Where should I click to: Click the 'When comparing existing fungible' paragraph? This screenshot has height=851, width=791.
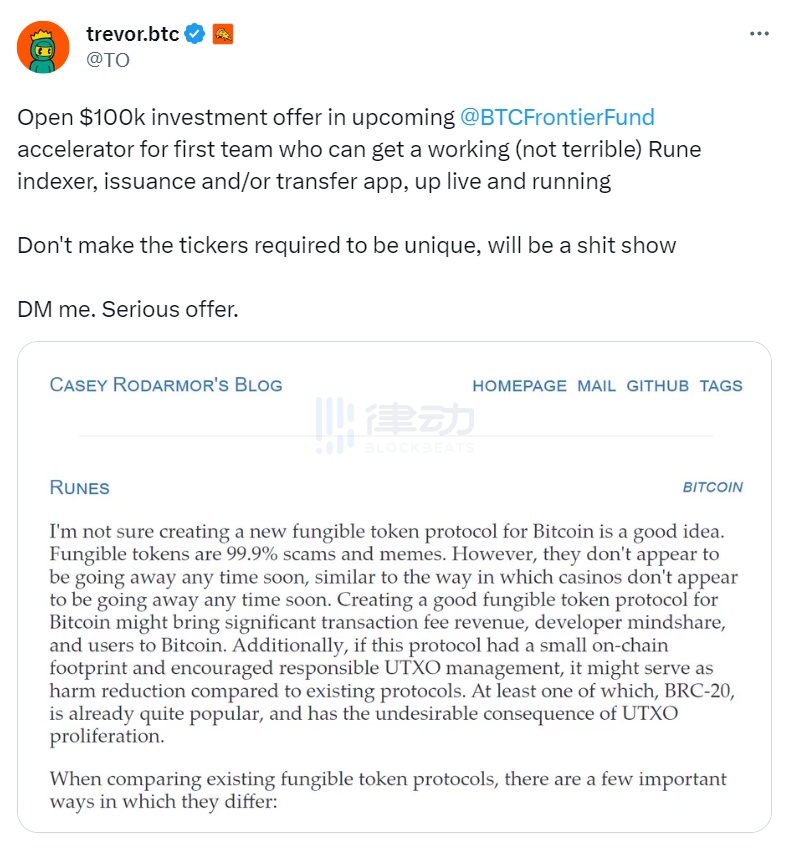pos(388,790)
